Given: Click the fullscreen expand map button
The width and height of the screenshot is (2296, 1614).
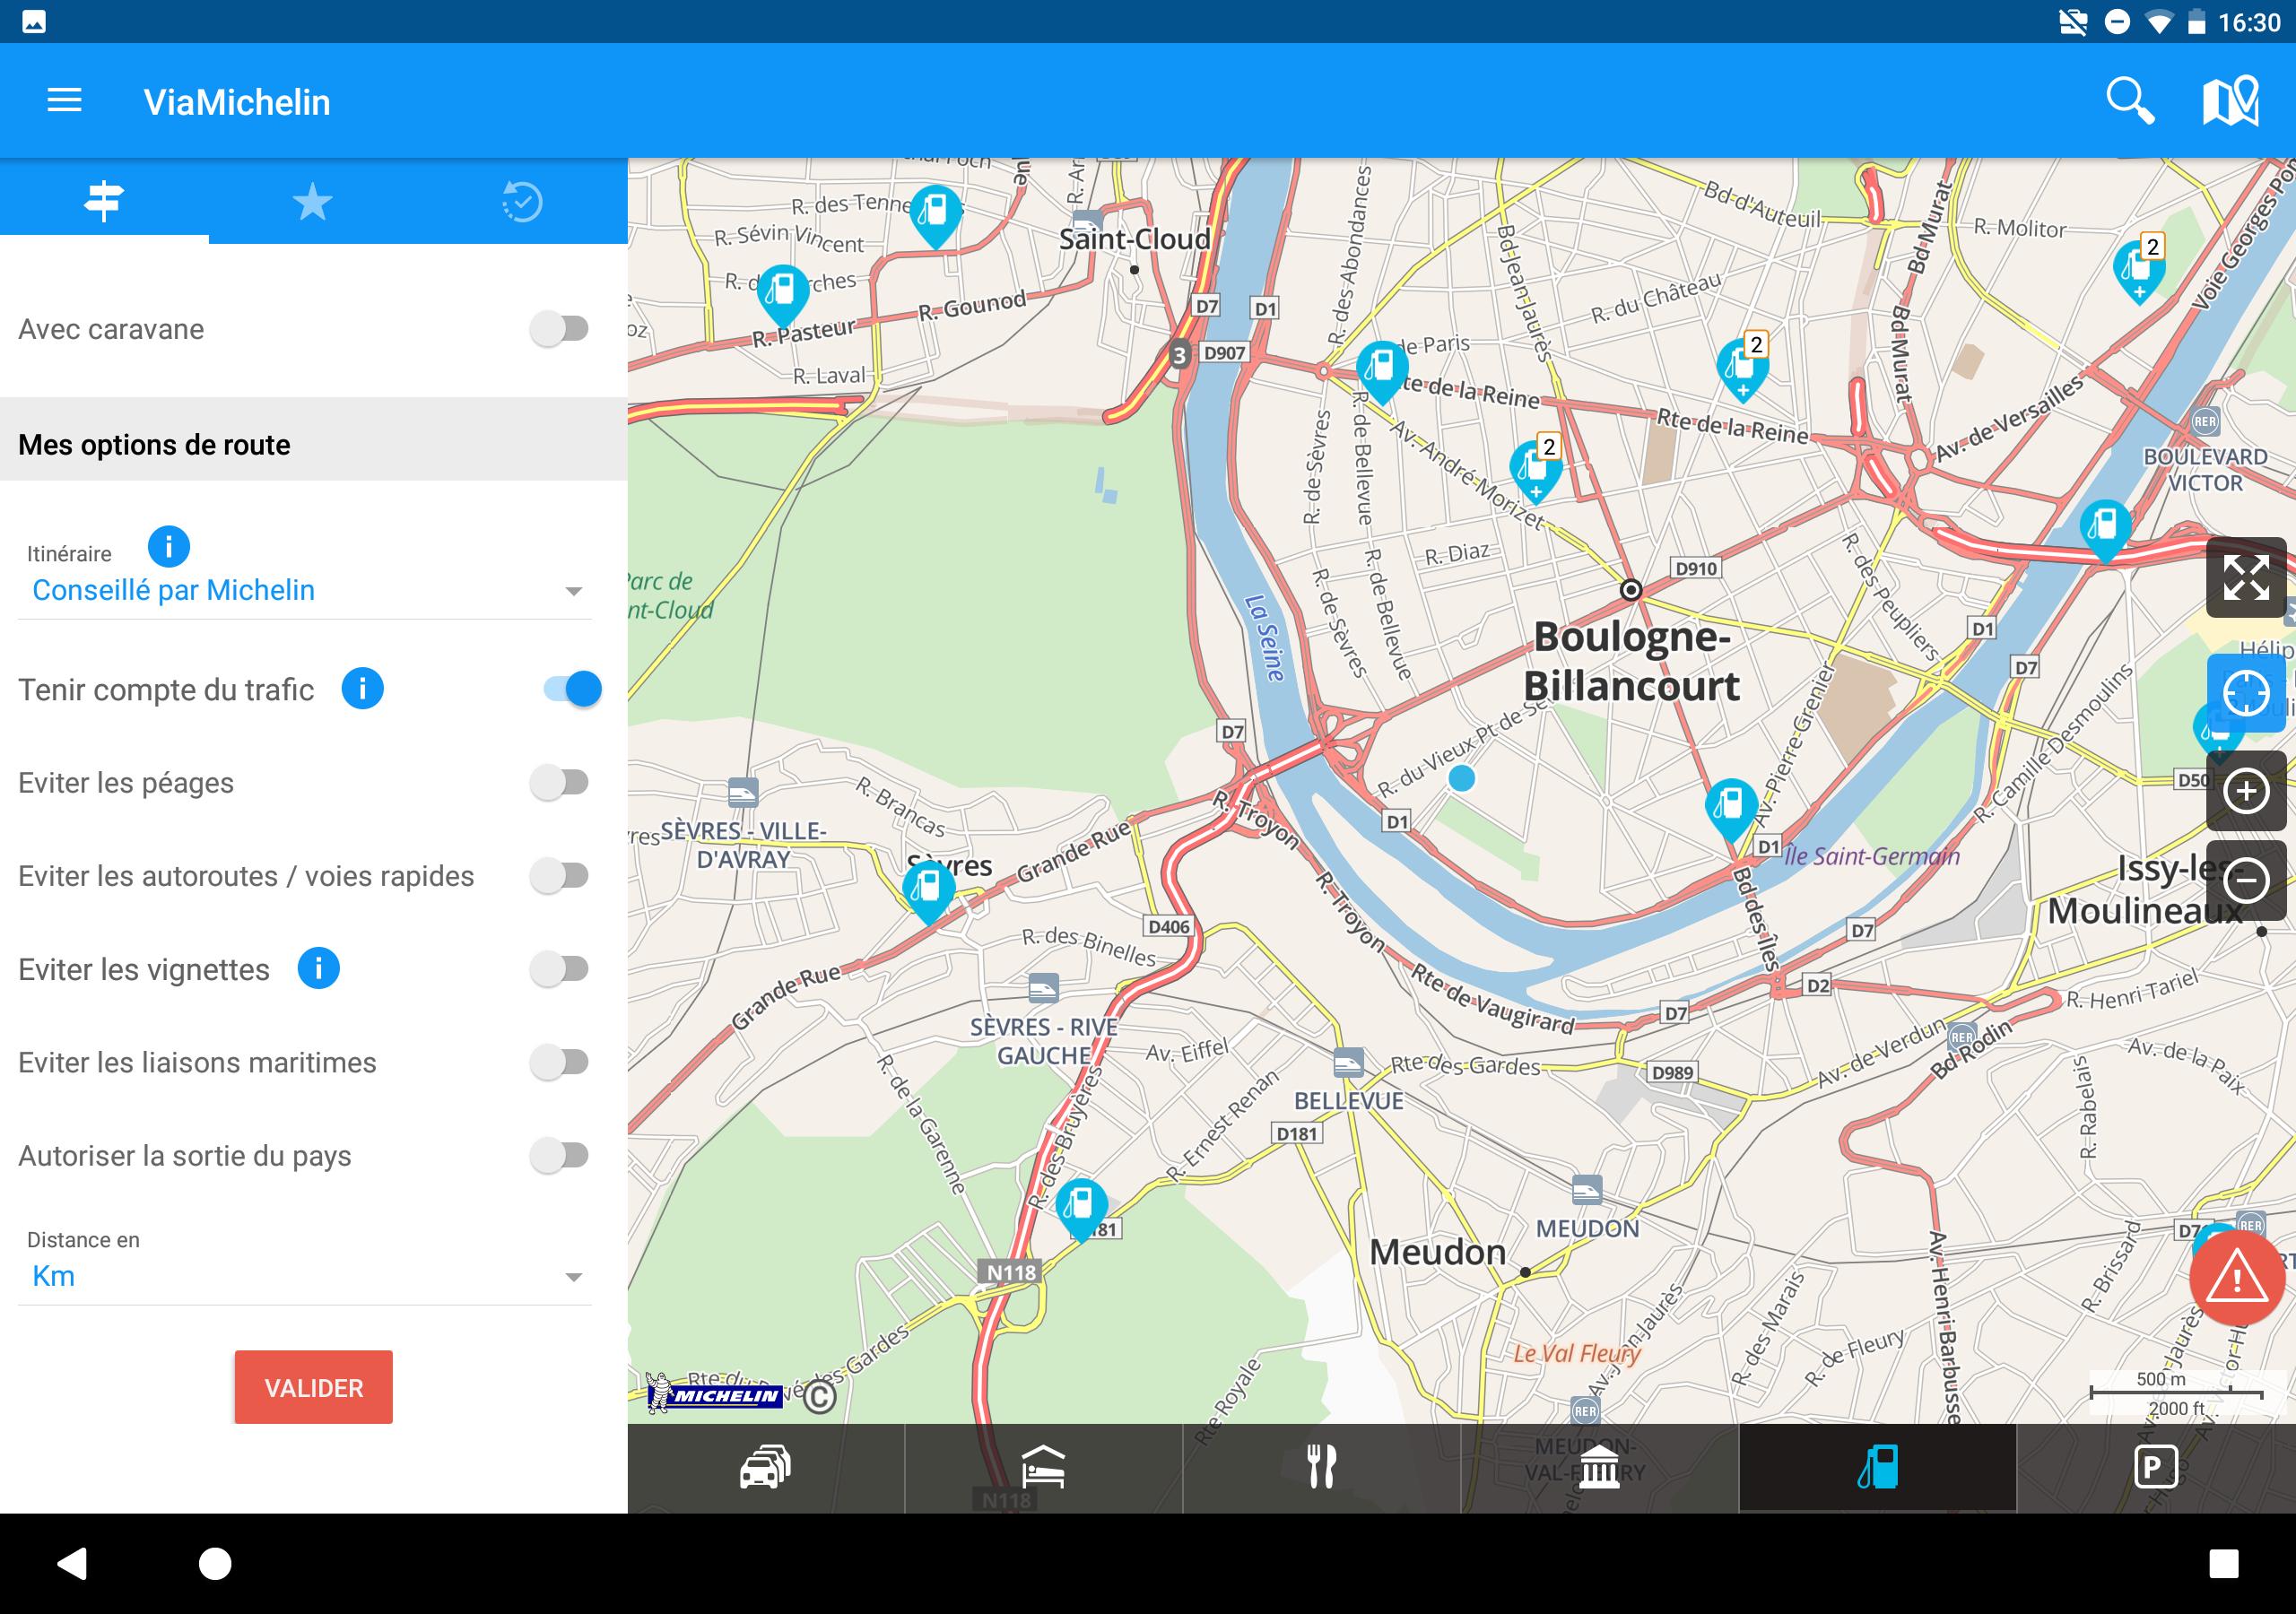Looking at the screenshot, I should 2246,578.
